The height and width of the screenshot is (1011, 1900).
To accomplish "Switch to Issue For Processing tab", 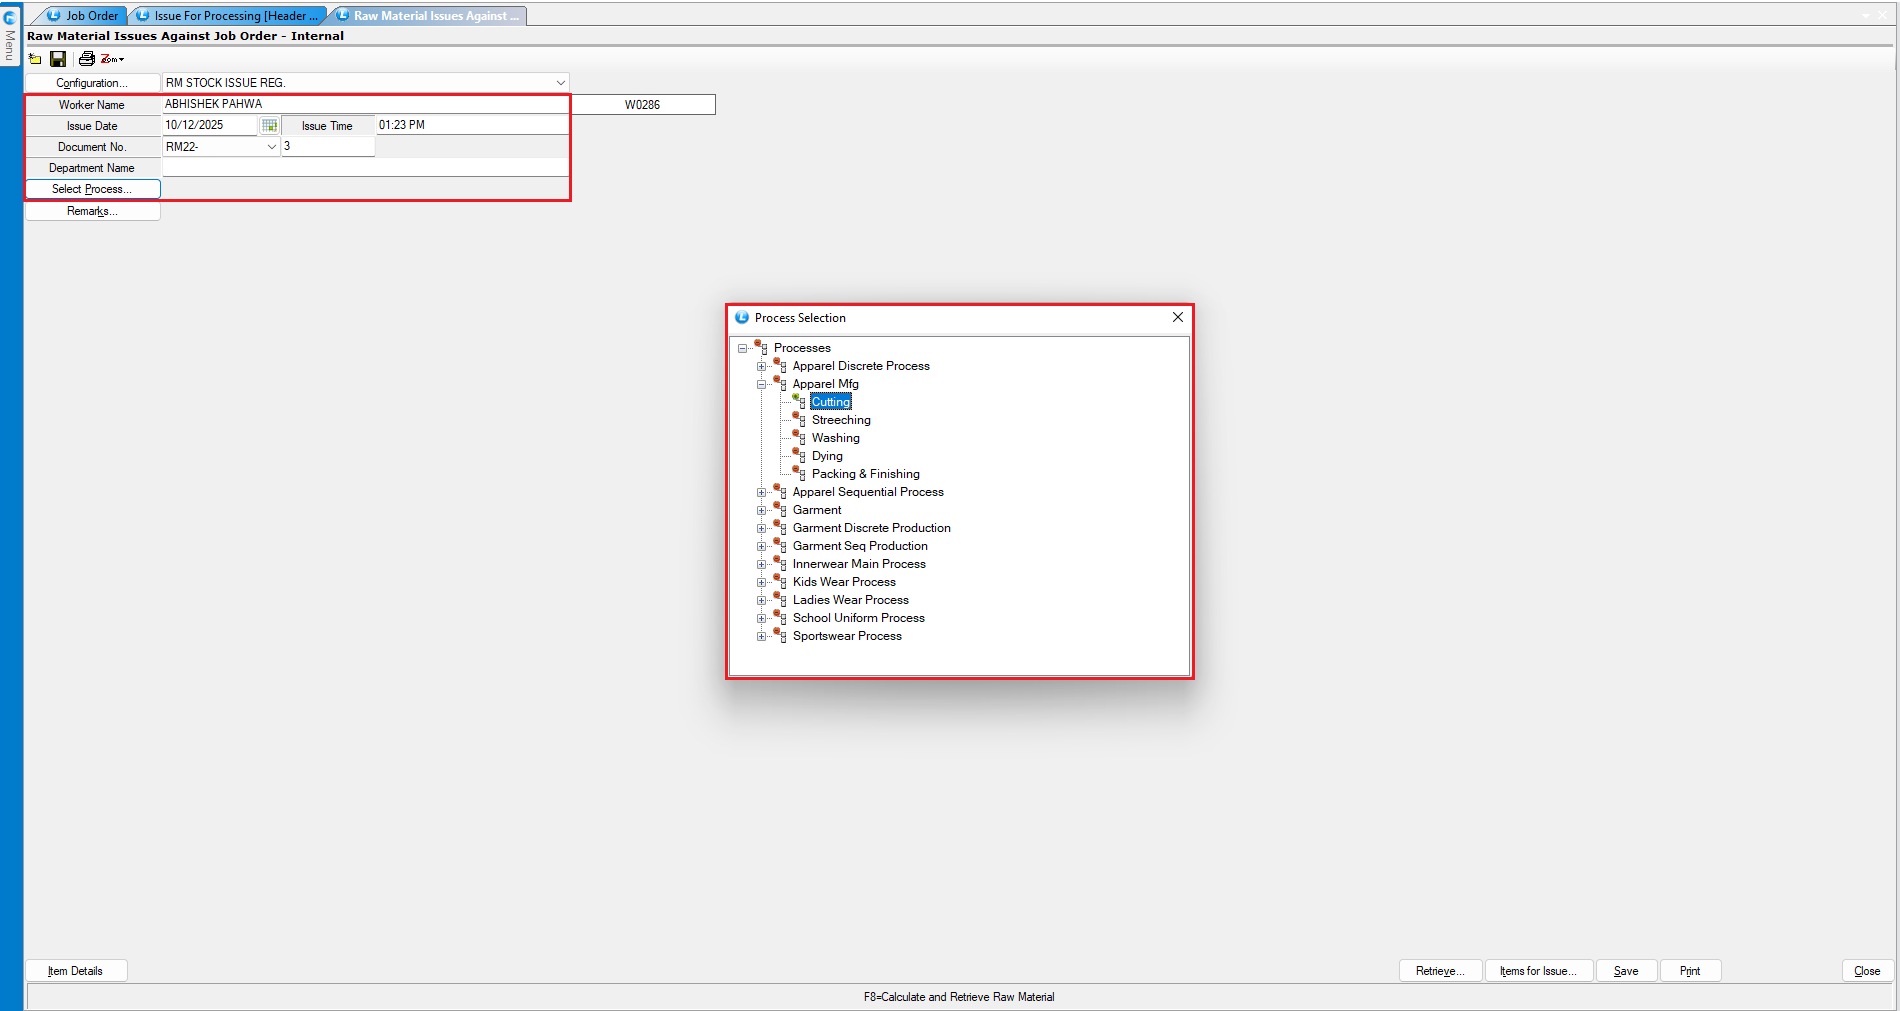I will pos(228,16).
